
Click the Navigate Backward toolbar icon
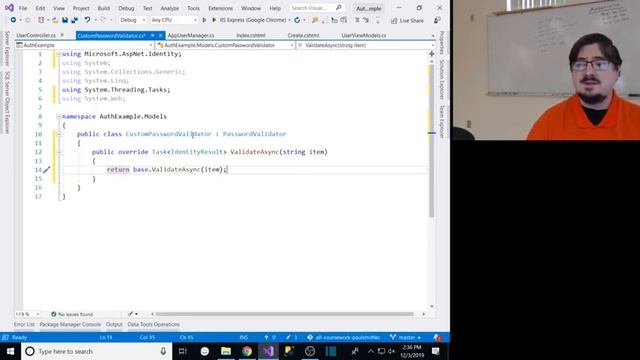[x=13, y=20]
